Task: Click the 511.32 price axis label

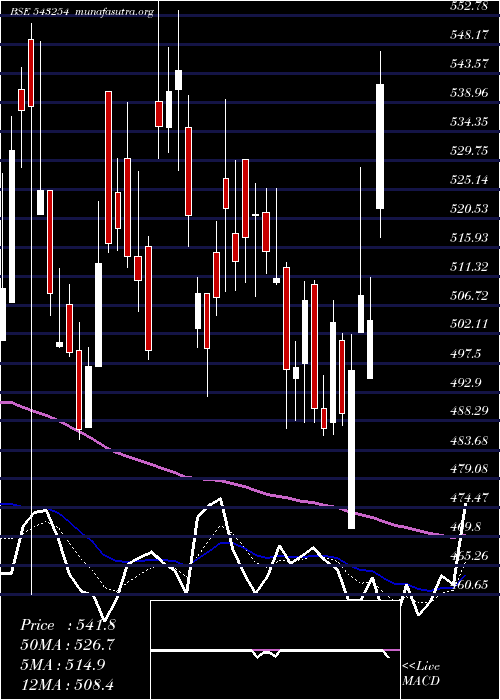Action: (469, 267)
